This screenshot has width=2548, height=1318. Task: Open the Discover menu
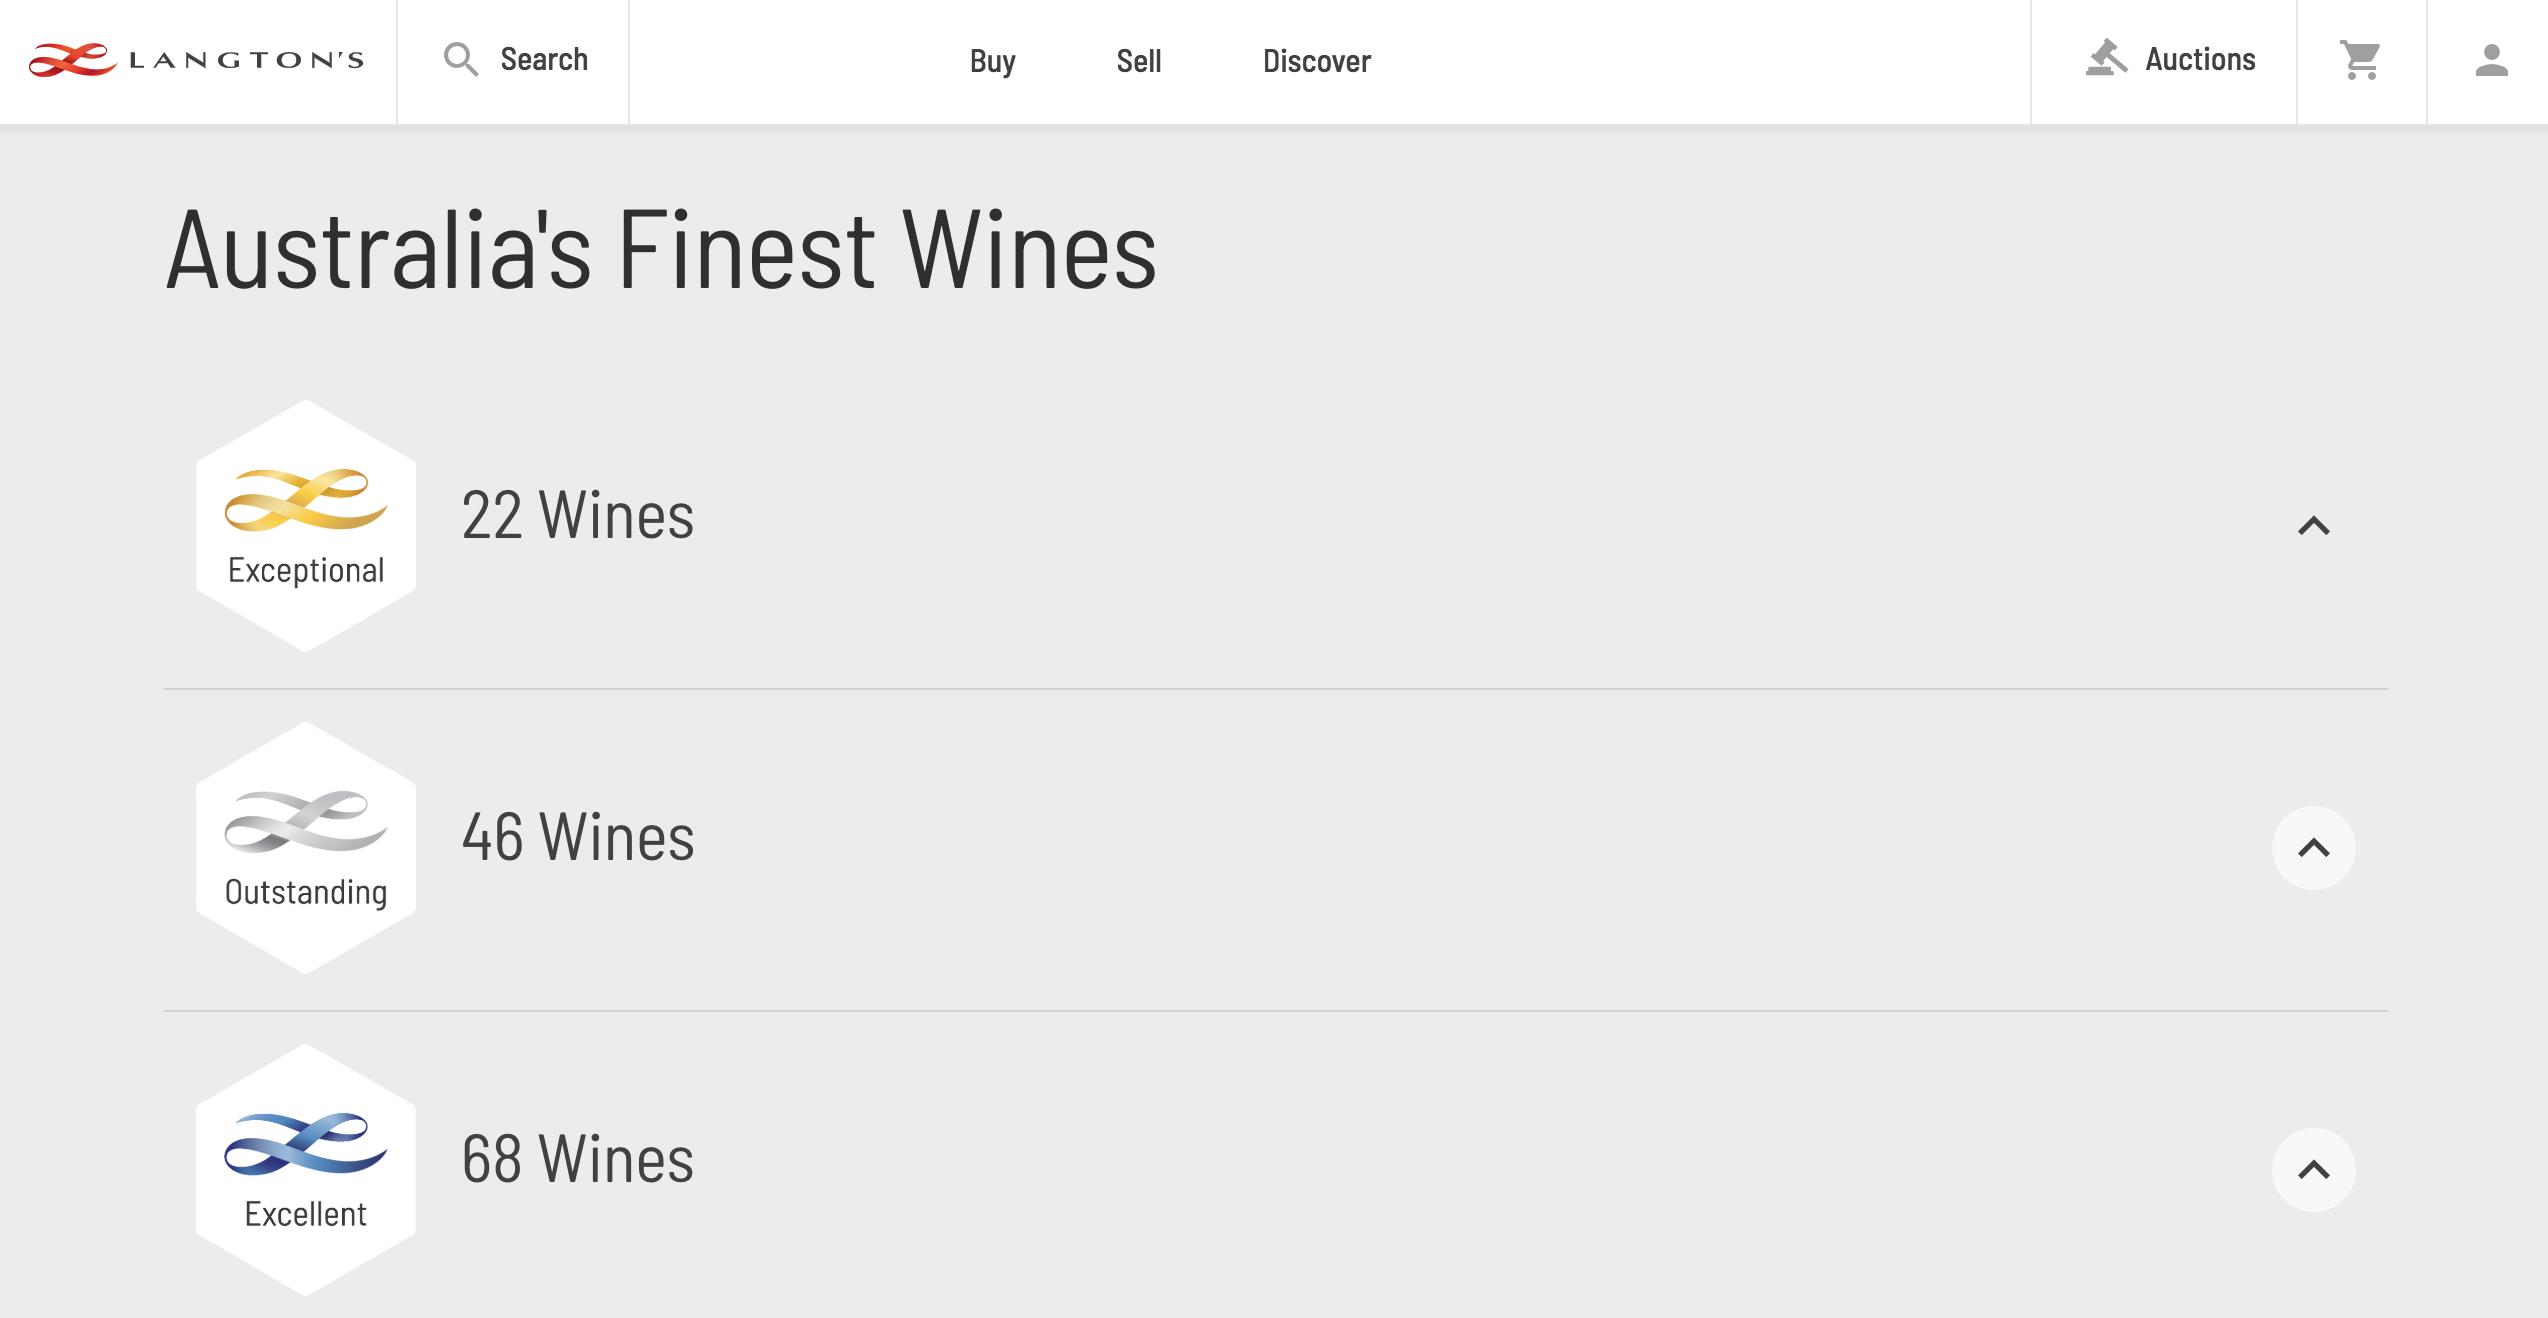[1316, 61]
